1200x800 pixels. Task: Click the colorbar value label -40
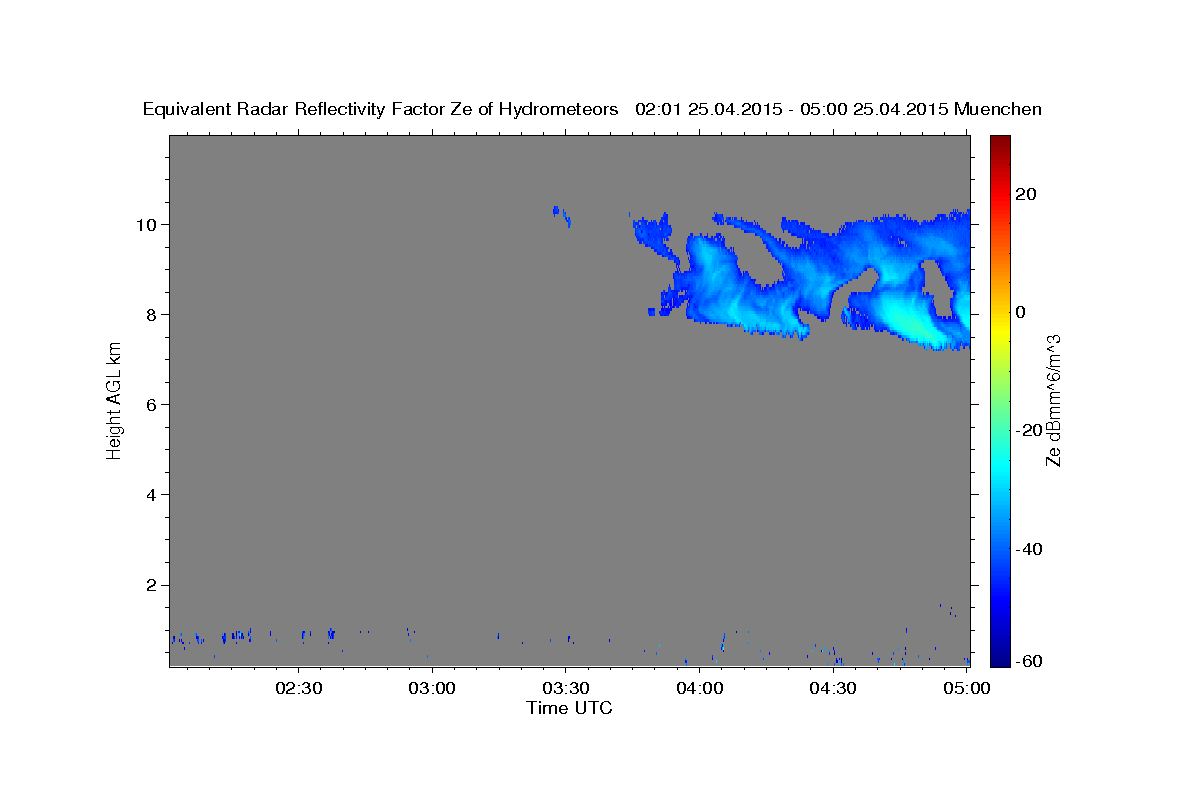(1031, 549)
